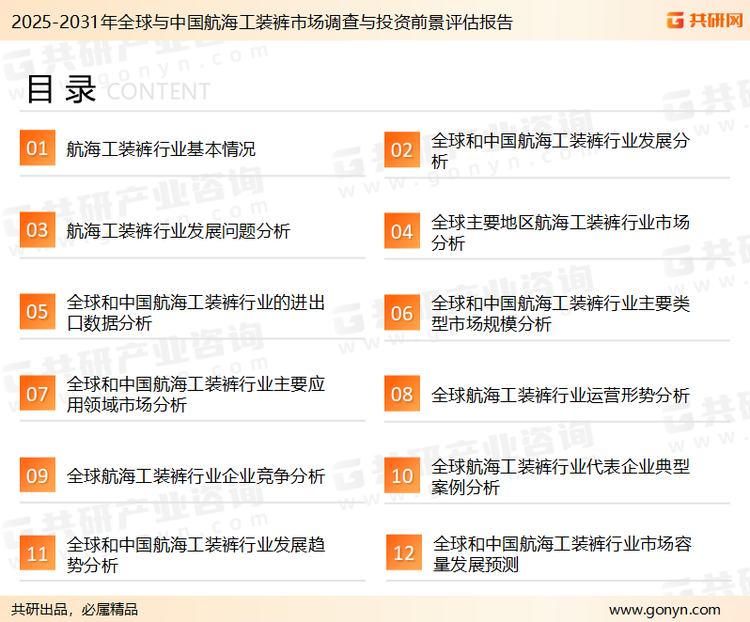Click the orange 02 number badge

point(402,150)
